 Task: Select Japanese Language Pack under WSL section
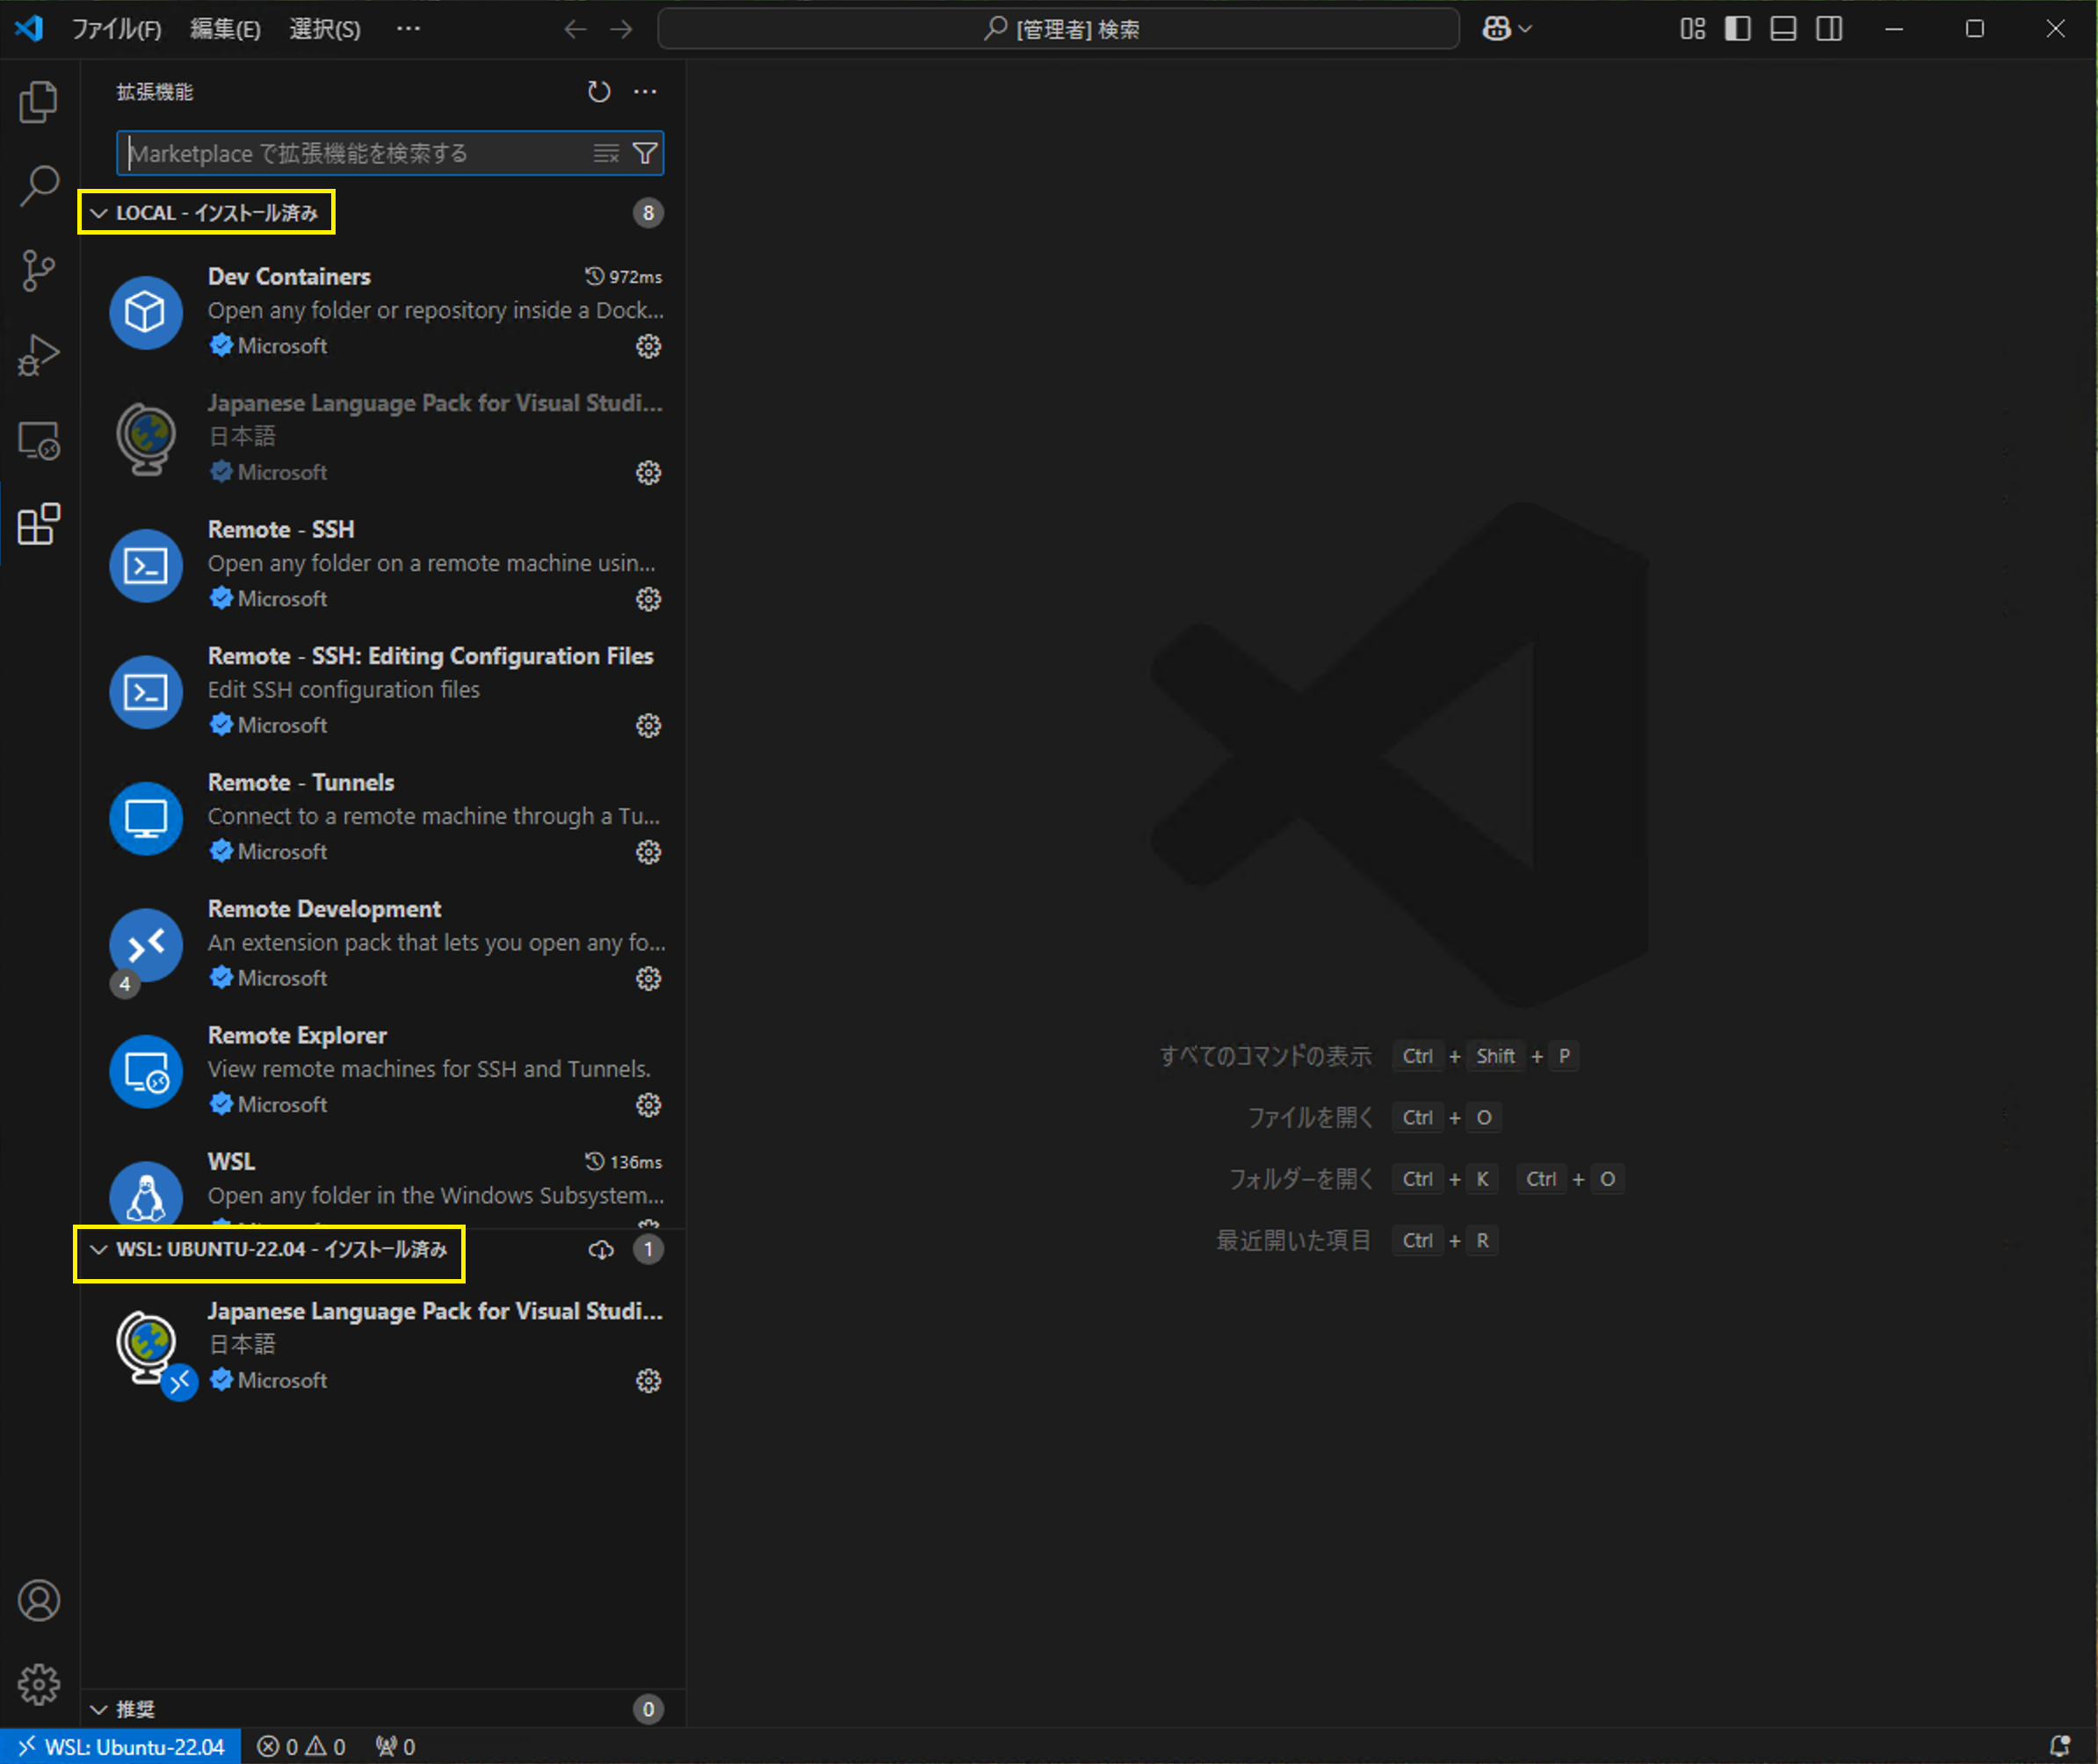coord(385,1345)
